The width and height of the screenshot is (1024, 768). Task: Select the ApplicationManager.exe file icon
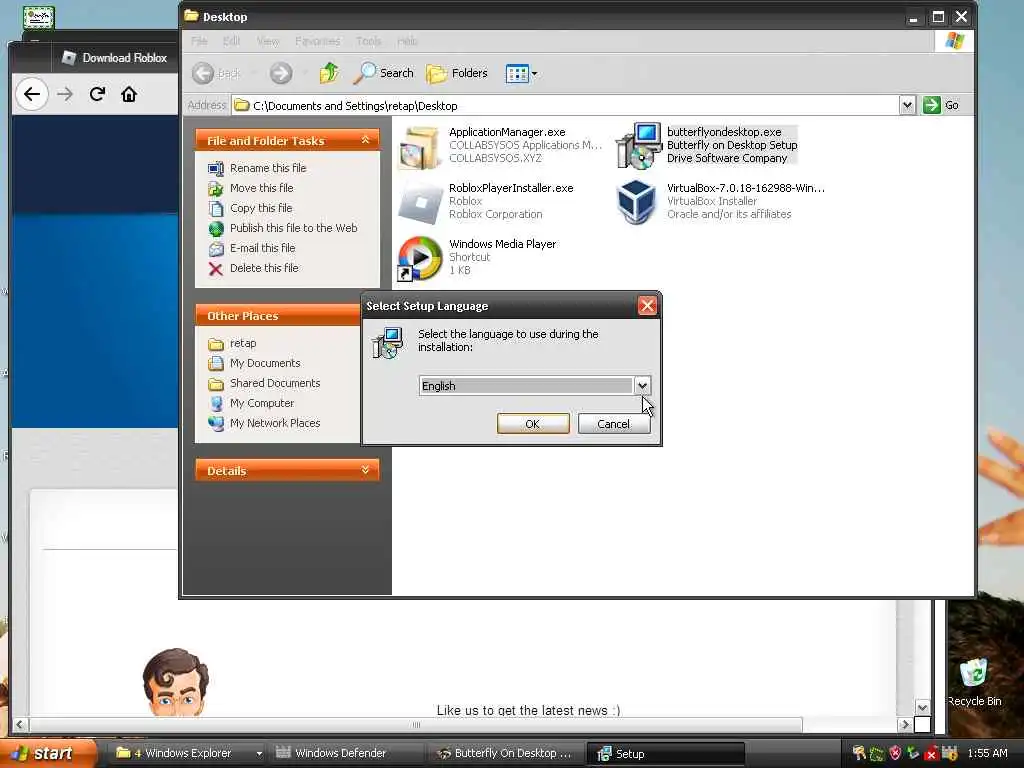pyautogui.click(x=419, y=146)
